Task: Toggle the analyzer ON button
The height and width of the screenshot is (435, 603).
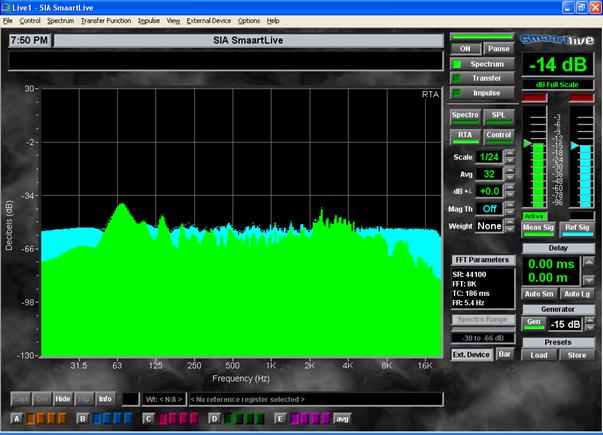Action: (x=465, y=48)
